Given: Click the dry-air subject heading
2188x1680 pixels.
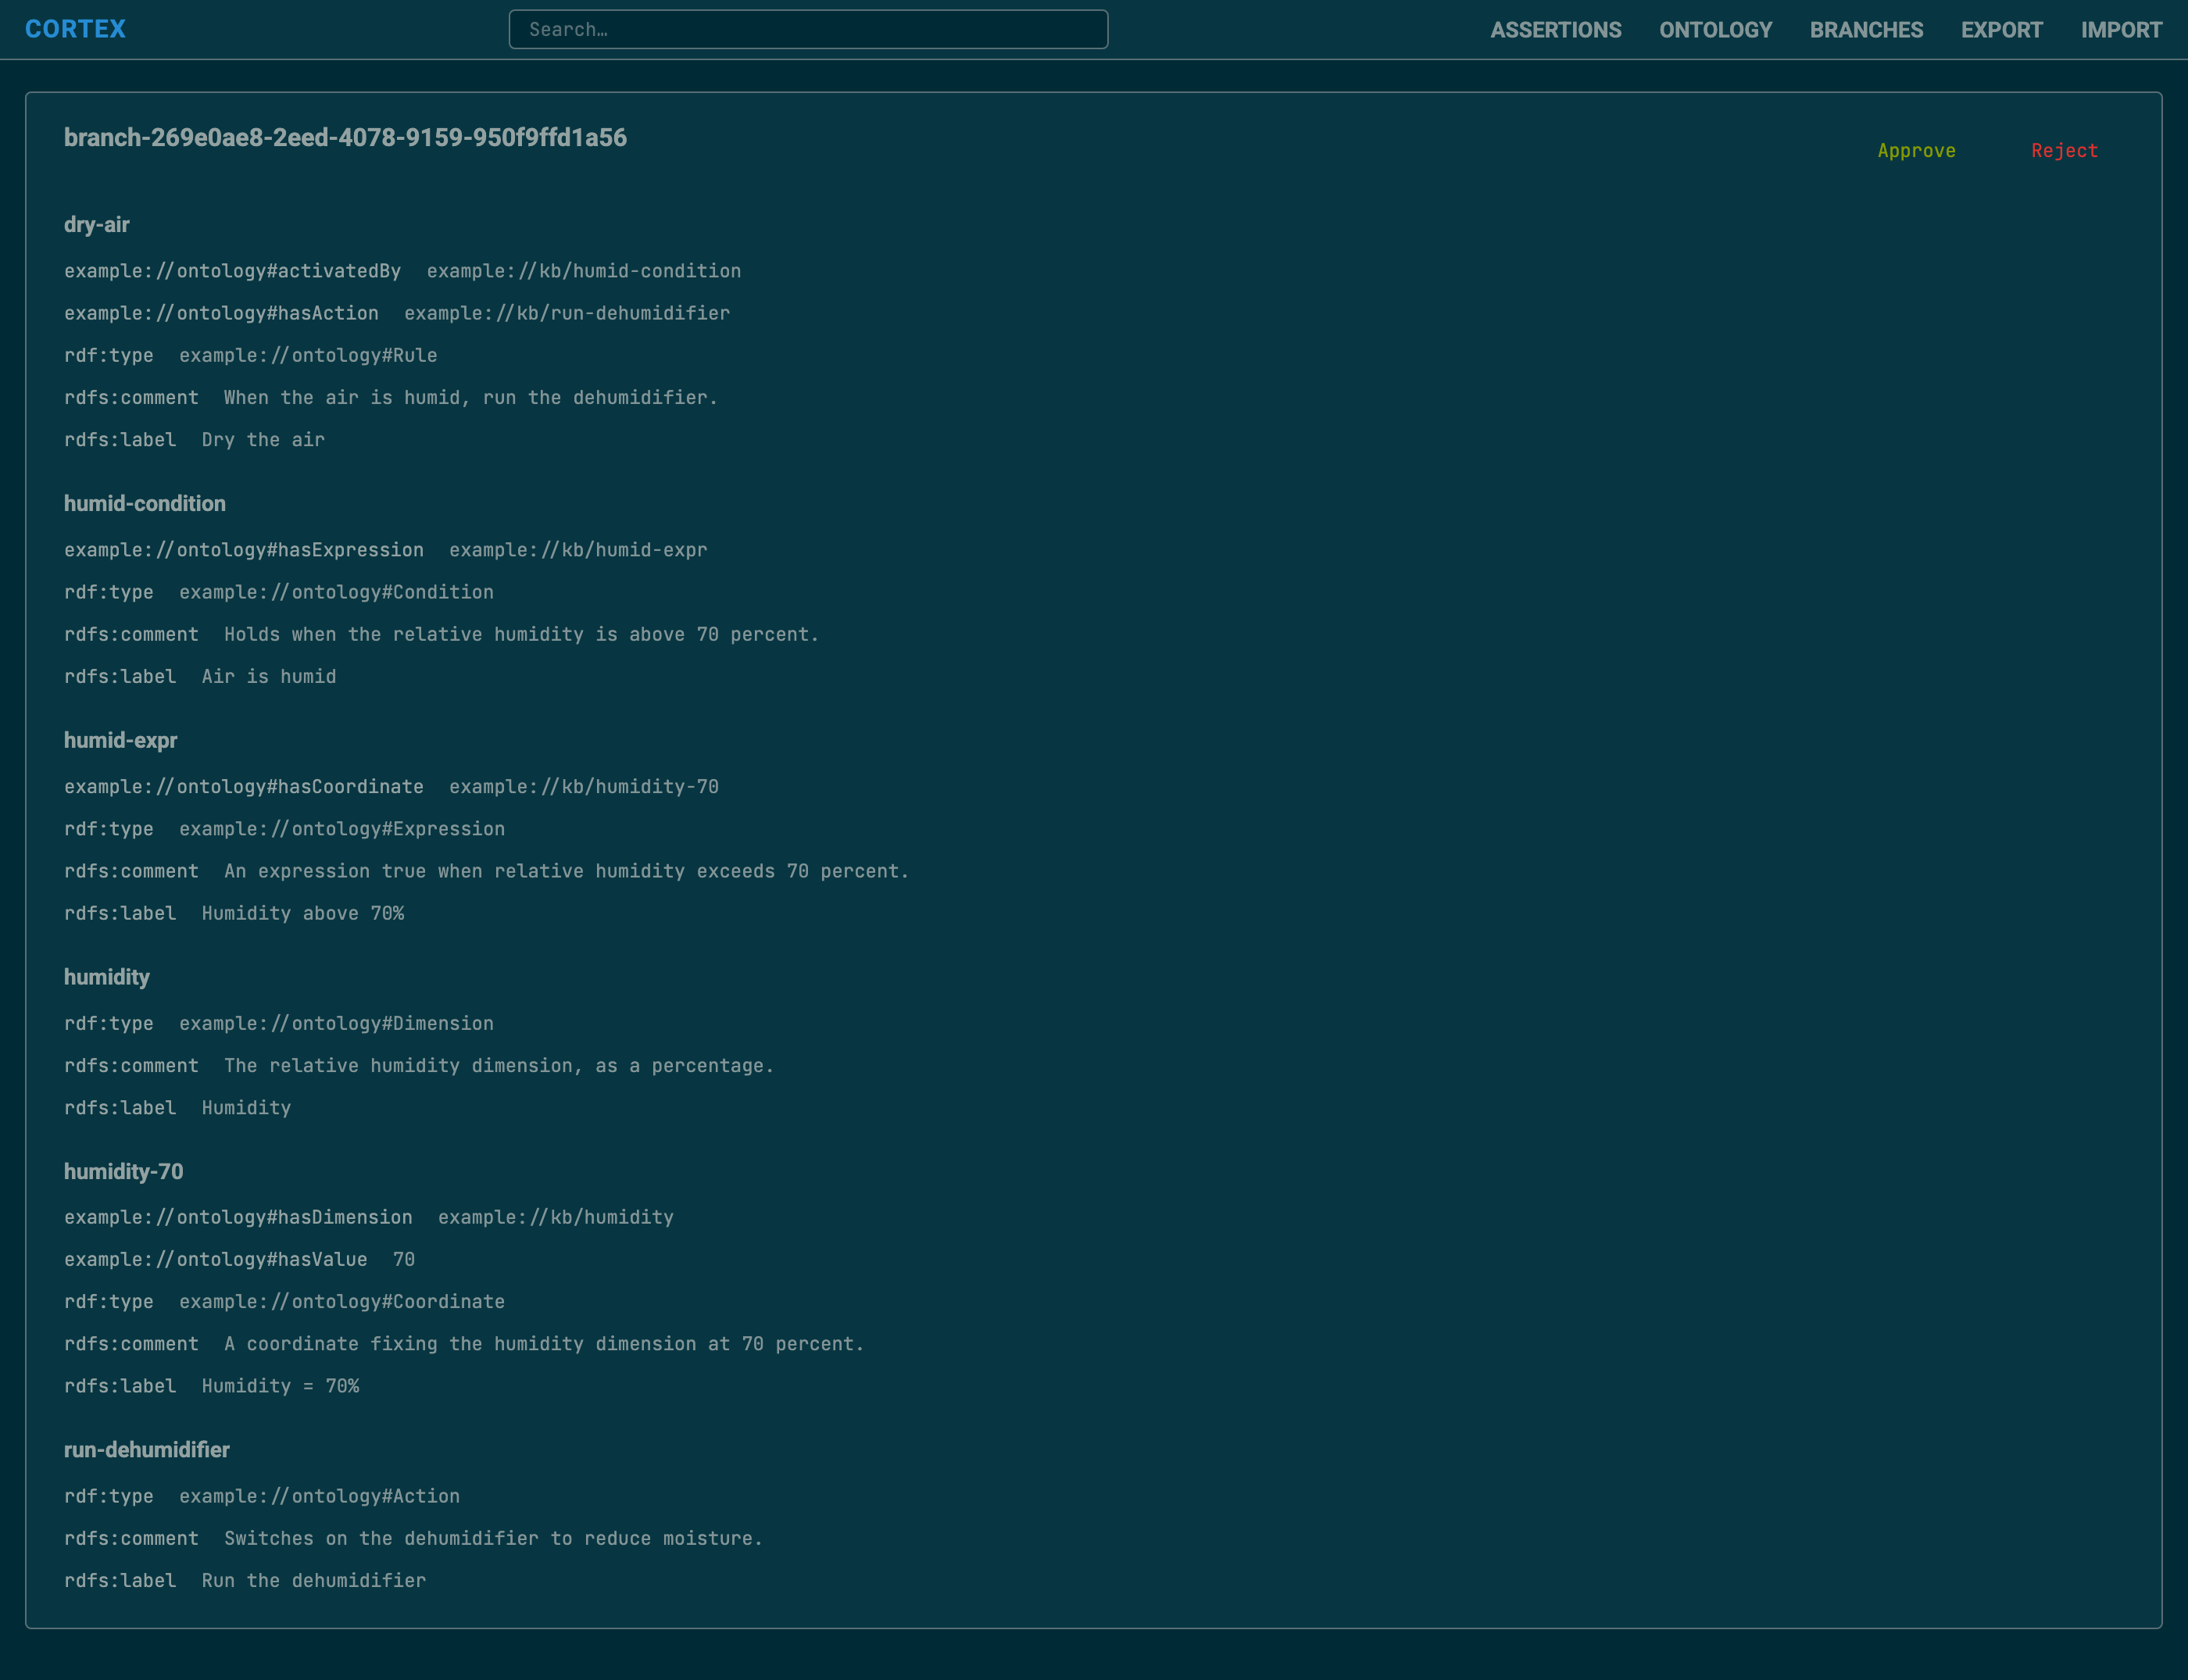Looking at the screenshot, I should [97, 225].
